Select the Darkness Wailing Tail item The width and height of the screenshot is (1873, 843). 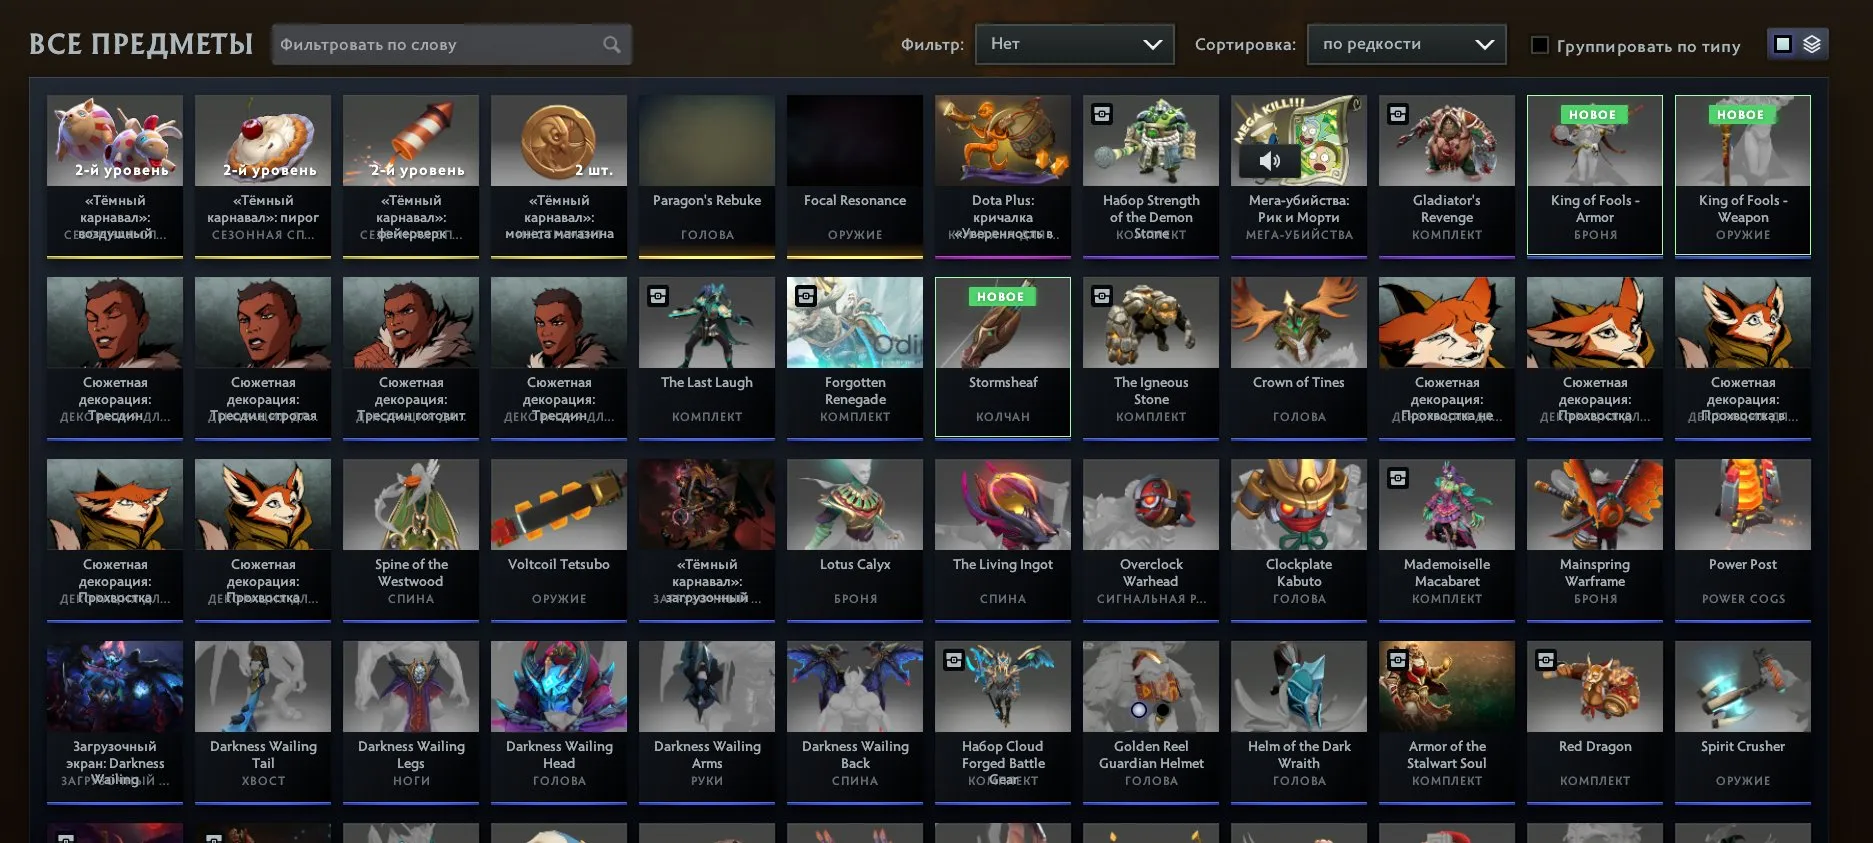pyautogui.click(x=263, y=721)
